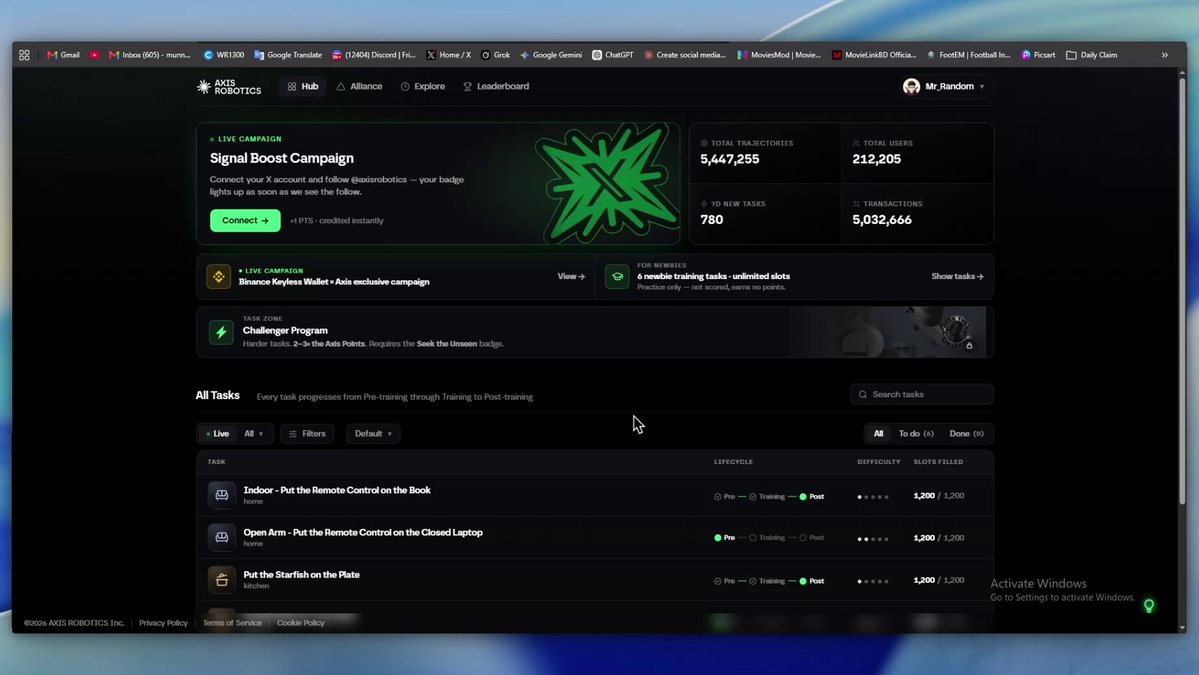The width and height of the screenshot is (1199, 675).
Task: Open Open Arm Closed Laptop task
Action: (363, 532)
